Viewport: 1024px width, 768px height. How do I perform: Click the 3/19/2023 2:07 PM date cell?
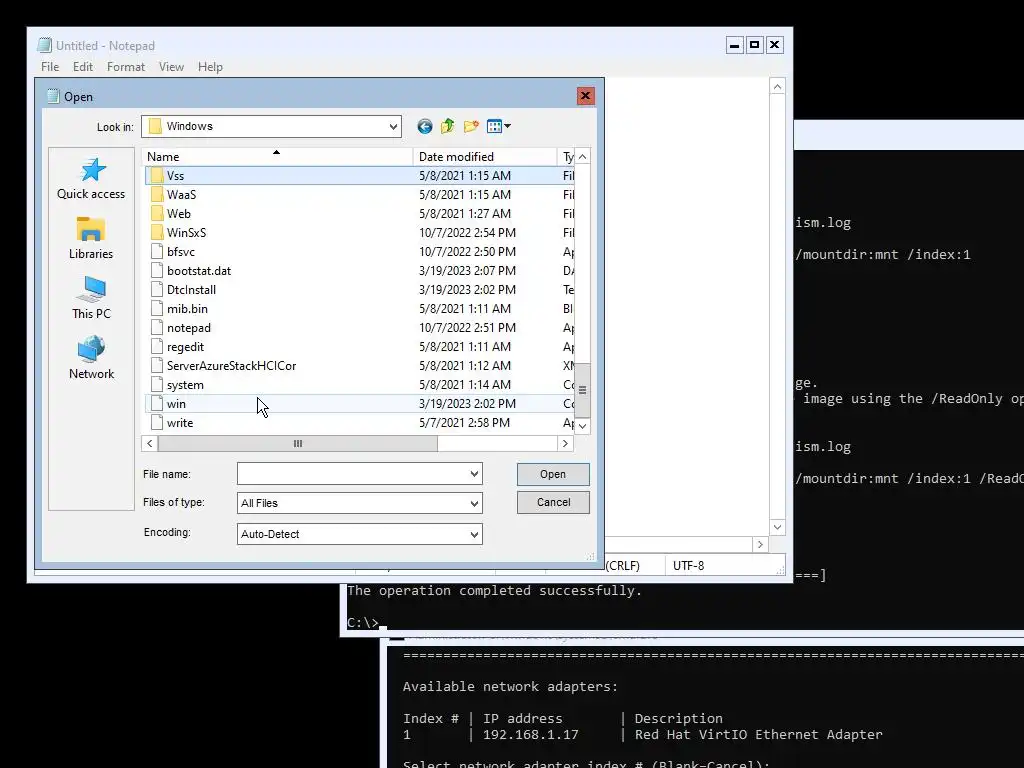[467, 270]
